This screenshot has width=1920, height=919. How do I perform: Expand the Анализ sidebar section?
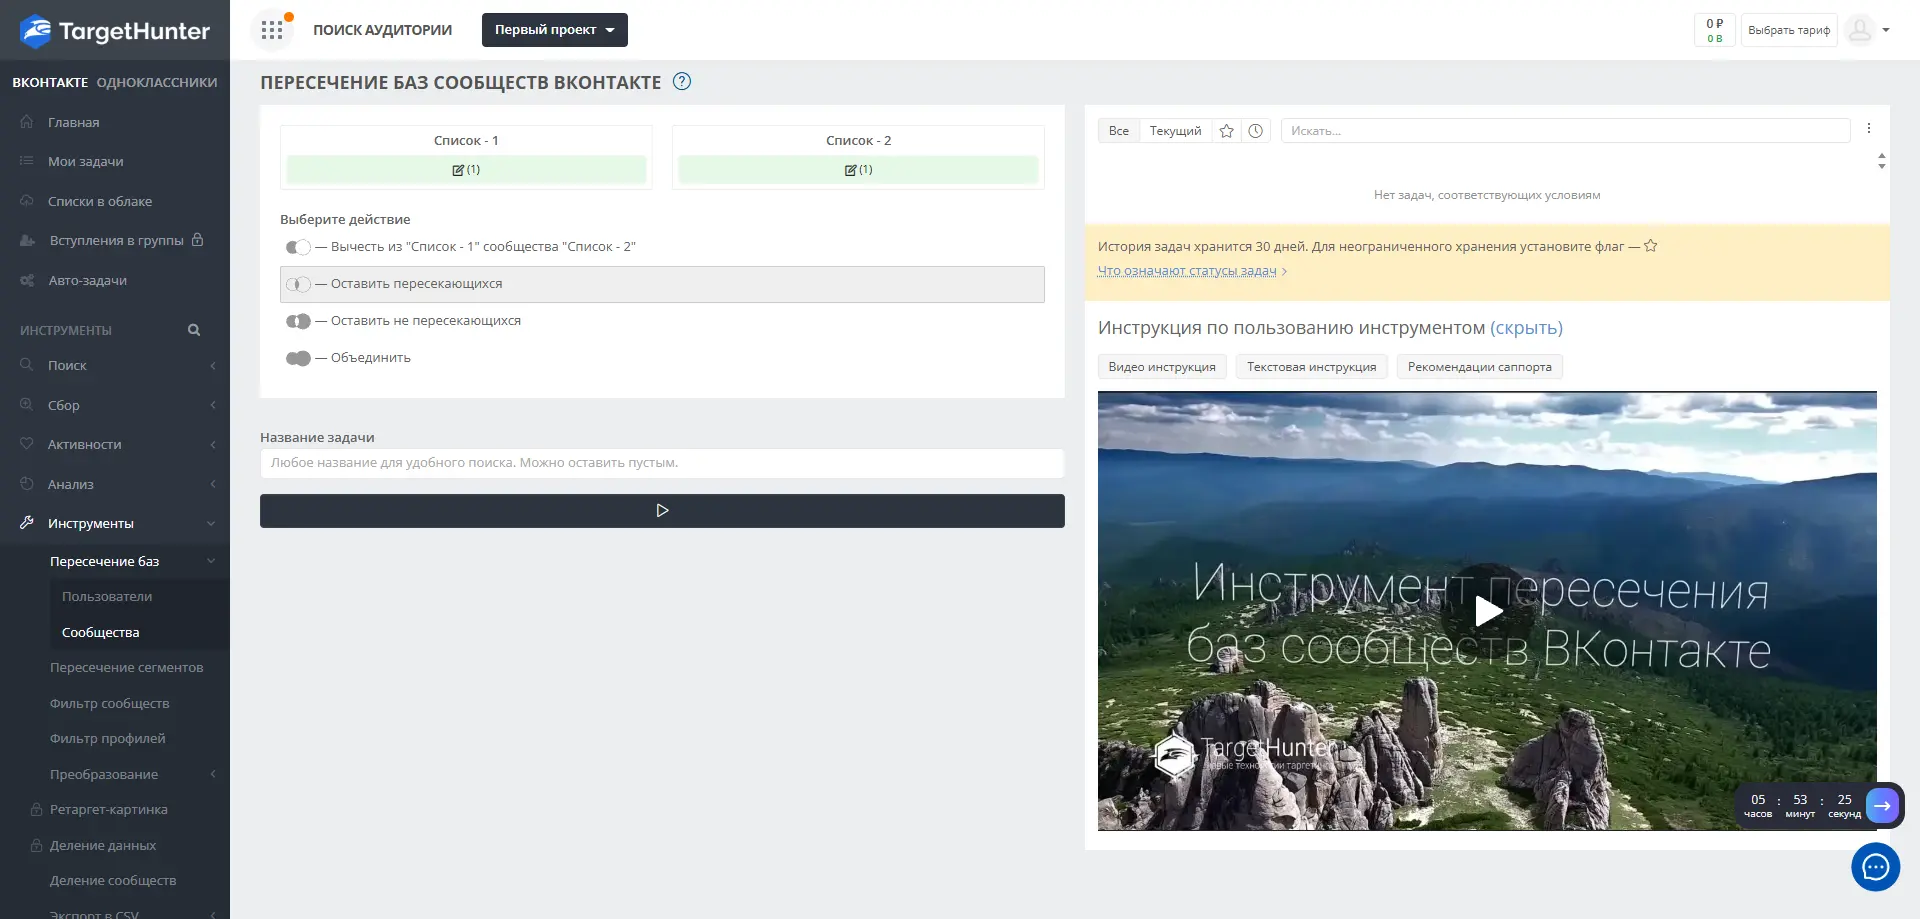(213, 484)
